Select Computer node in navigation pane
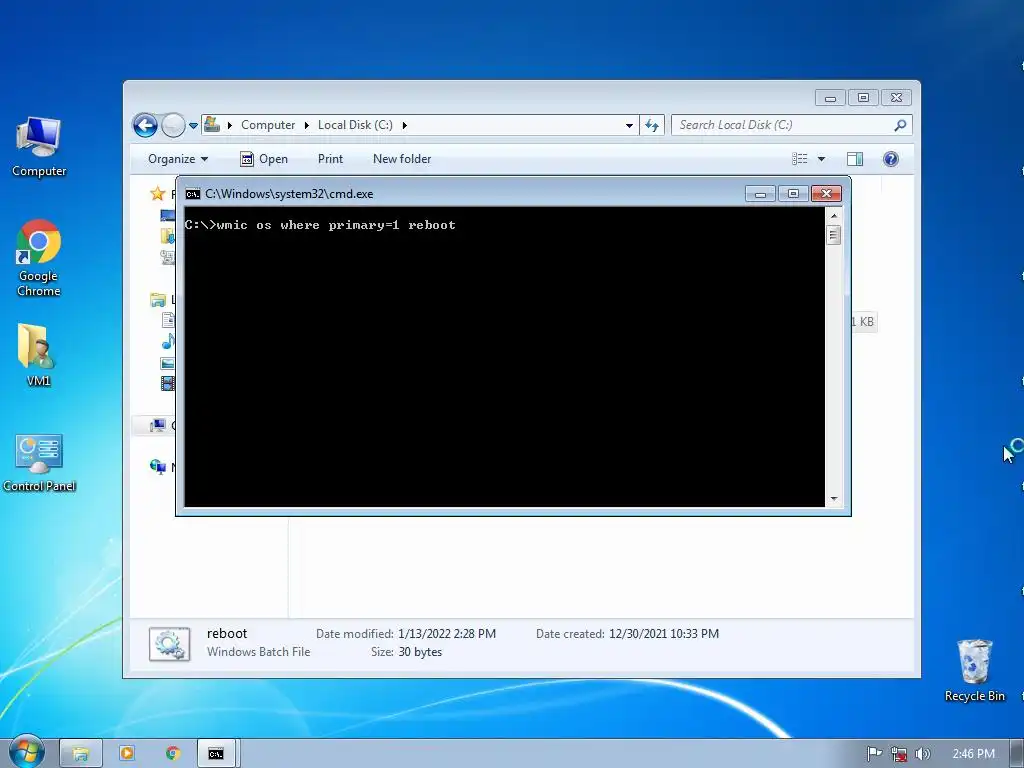Viewport: 1024px width, 768px height. click(x=158, y=426)
